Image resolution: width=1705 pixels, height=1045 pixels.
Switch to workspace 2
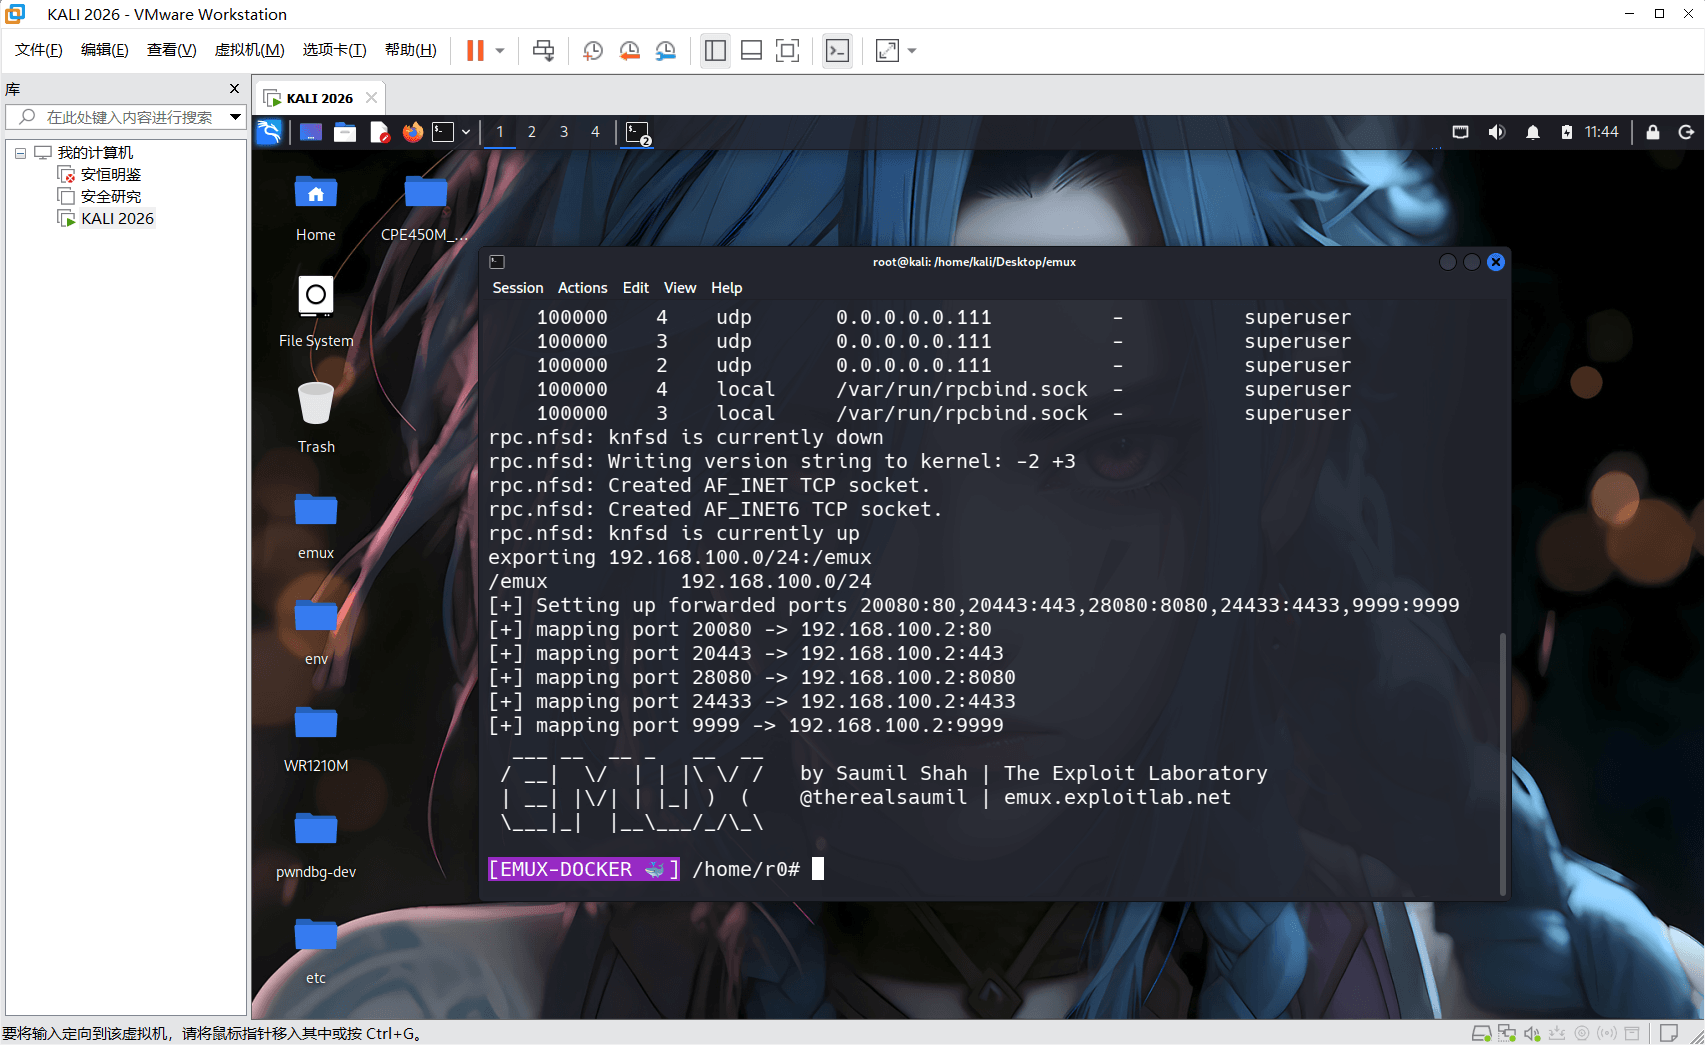click(x=532, y=132)
